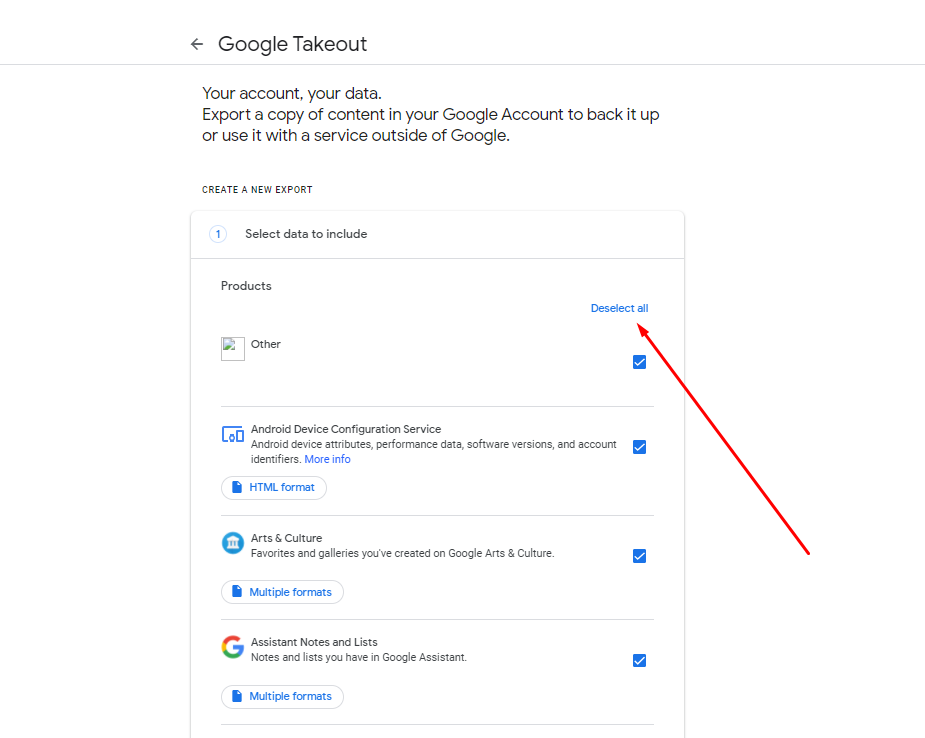Follow the More info link
Image resolution: width=925 pixels, height=738 pixels.
pyautogui.click(x=327, y=459)
